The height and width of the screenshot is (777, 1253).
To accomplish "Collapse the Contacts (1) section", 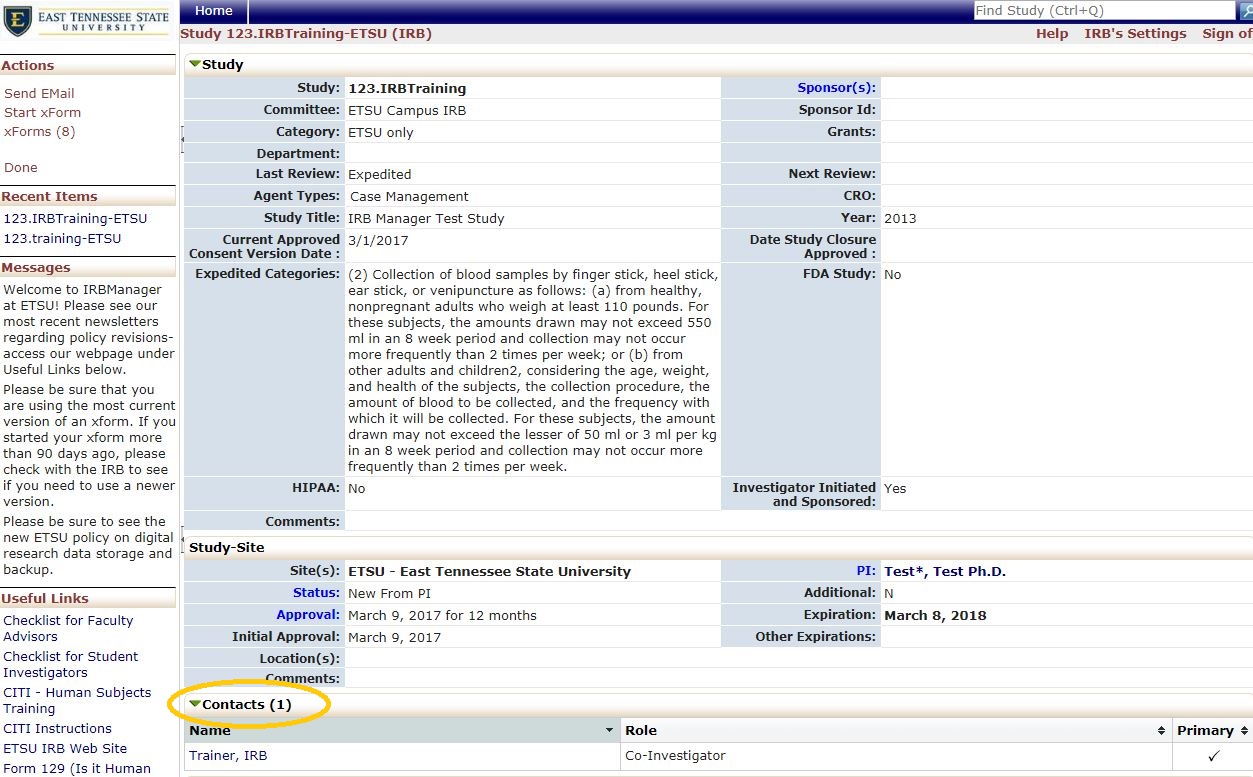I will coord(195,704).
